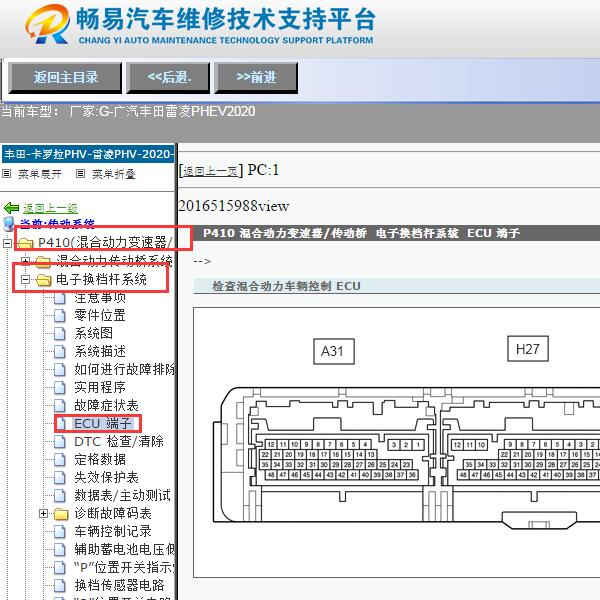600x600 pixels.
Task: Open the 辅助蓄电池电压低 page
Action: [124, 549]
